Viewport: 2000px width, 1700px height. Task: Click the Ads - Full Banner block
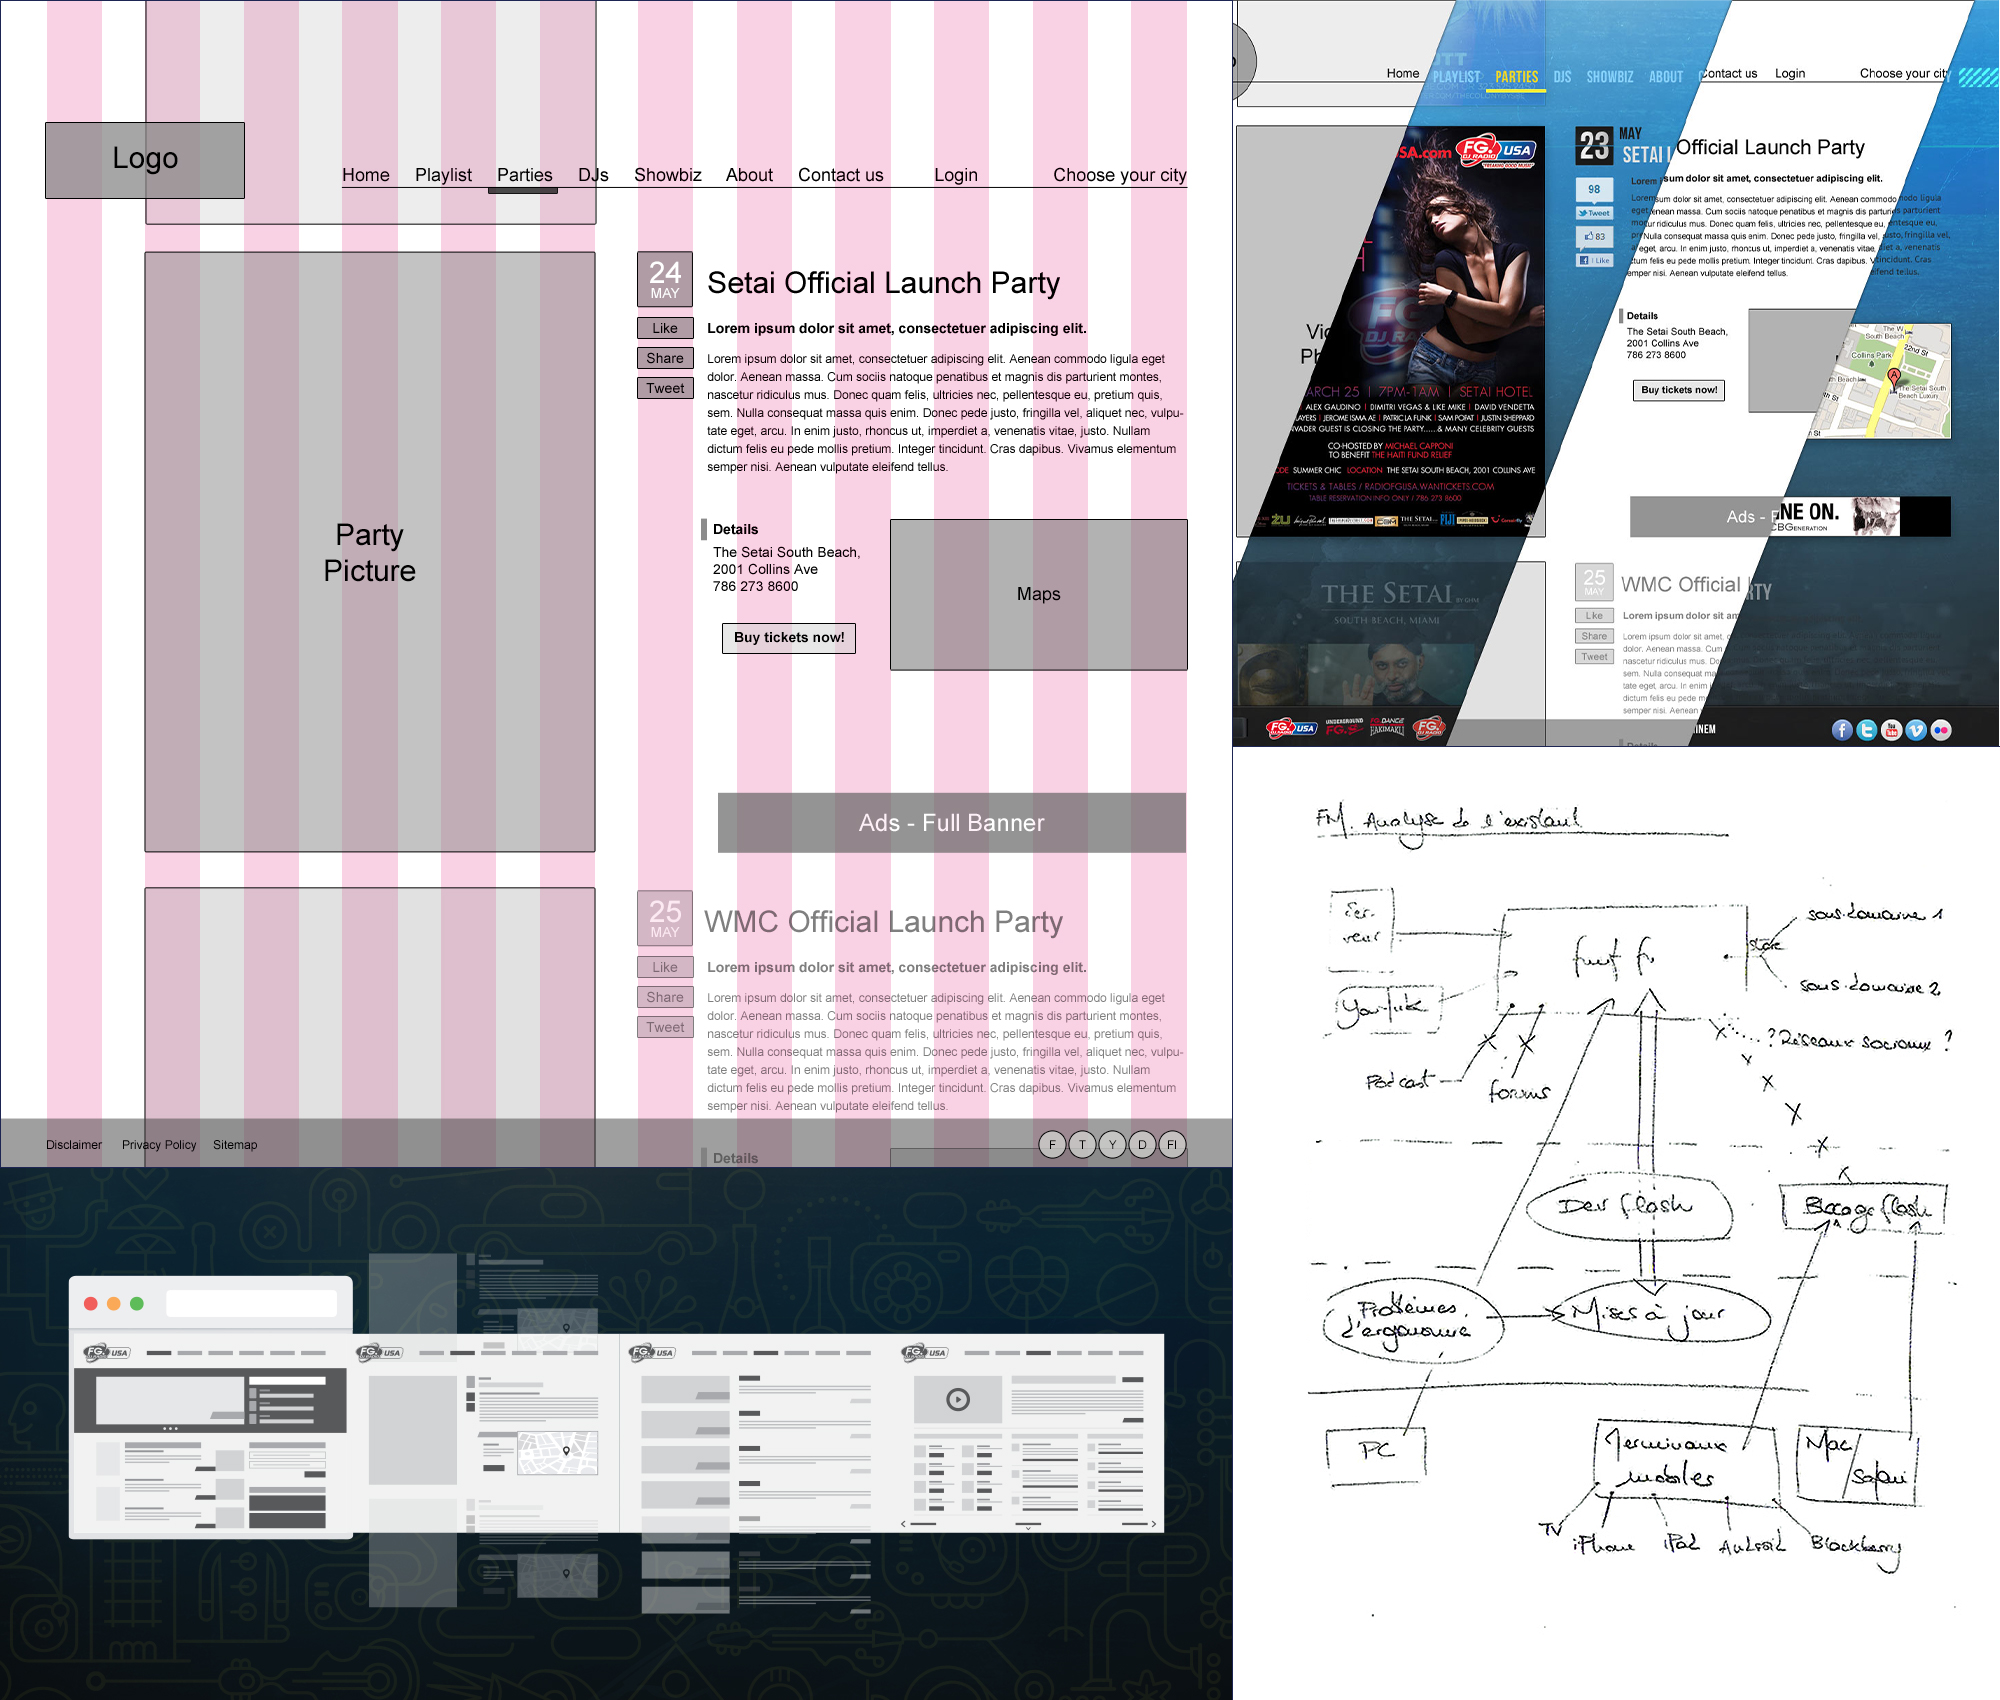(x=952, y=823)
